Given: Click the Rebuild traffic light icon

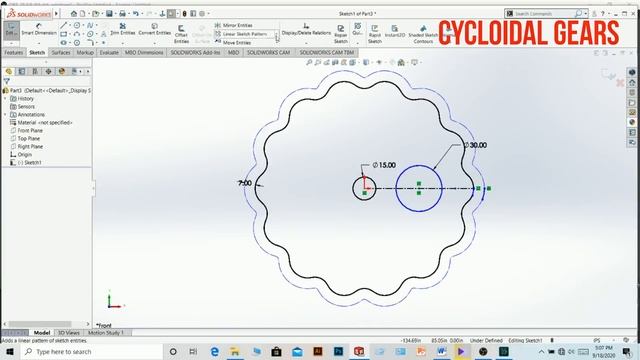Looking at the screenshot, I should (x=184, y=13).
